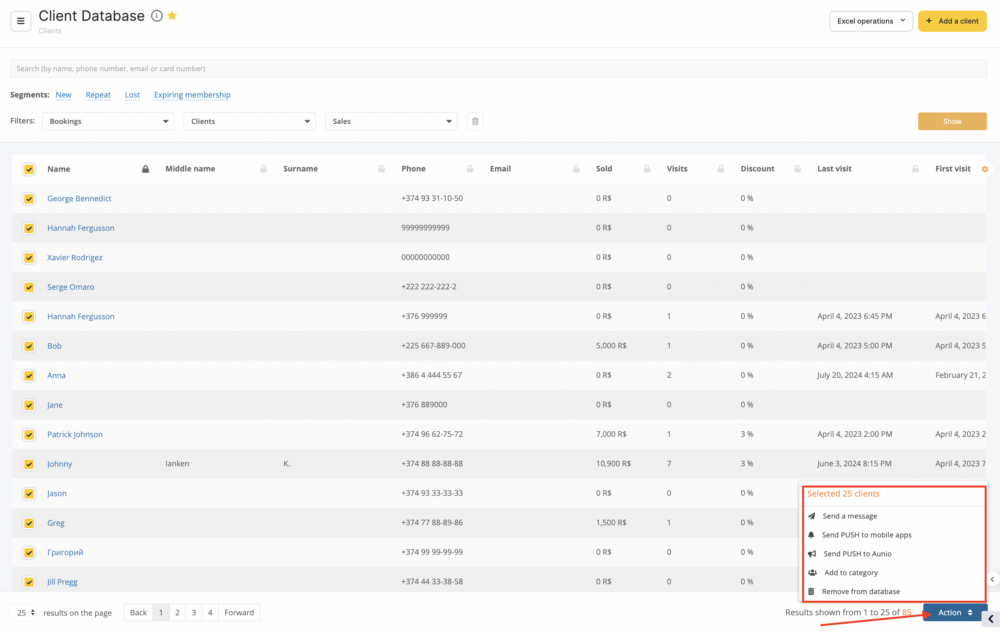Click the Visits column header
The width and height of the screenshot is (1000, 633).
click(677, 169)
